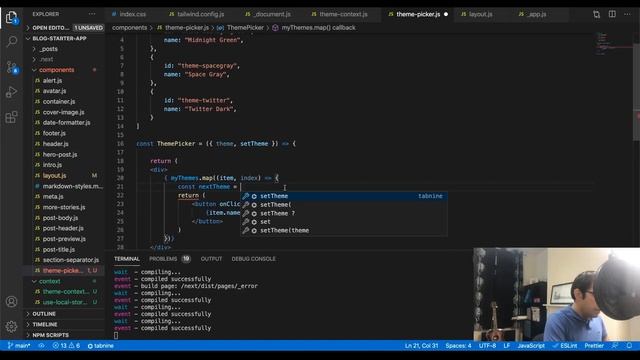Expand the Timeline section
This screenshot has height=360, width=640.
pos(64,324)
